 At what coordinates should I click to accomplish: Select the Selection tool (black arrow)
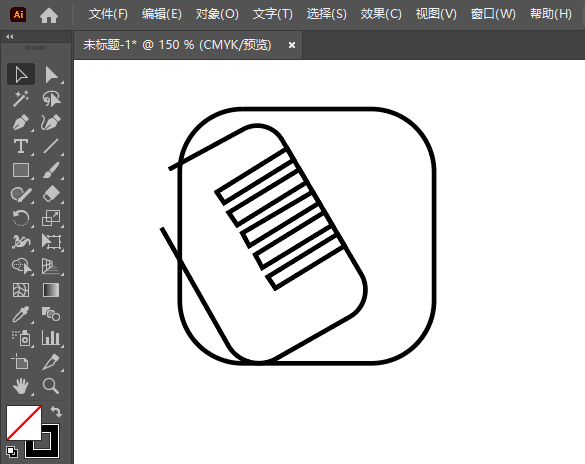click(x=21, y=74)
